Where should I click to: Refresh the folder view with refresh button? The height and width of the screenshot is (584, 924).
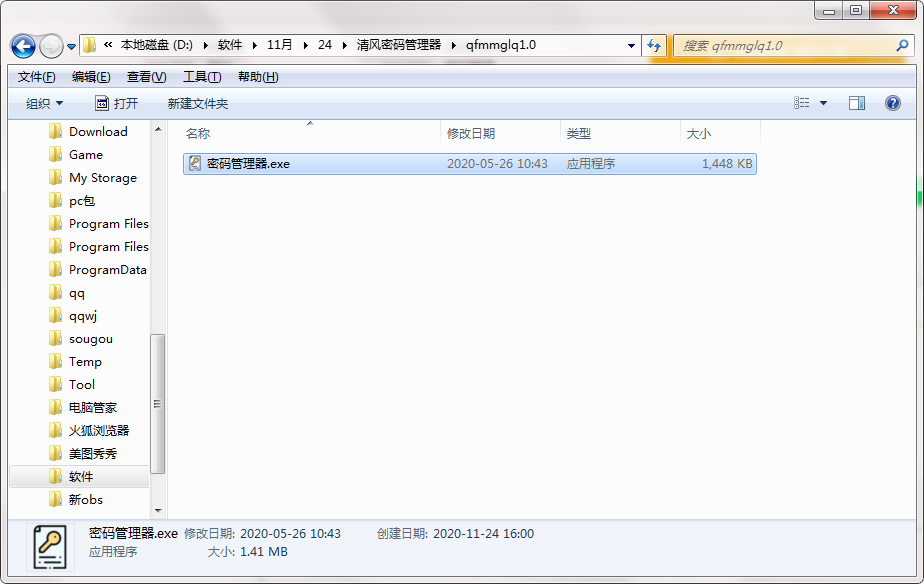tap(654, 45)
